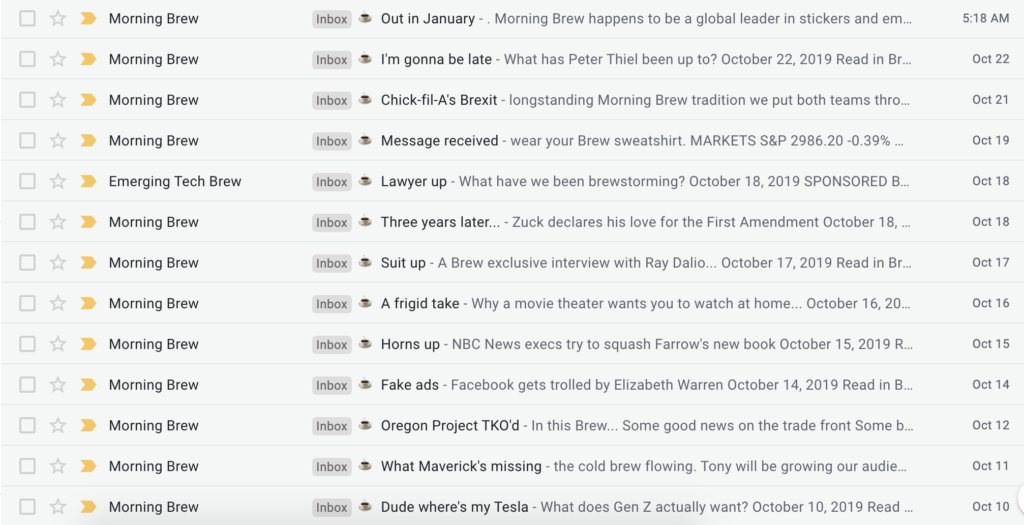The image size is (1024, 525).
Task: Click importance marker on 'Horns up' row
Action: click(x=88, y=343)
